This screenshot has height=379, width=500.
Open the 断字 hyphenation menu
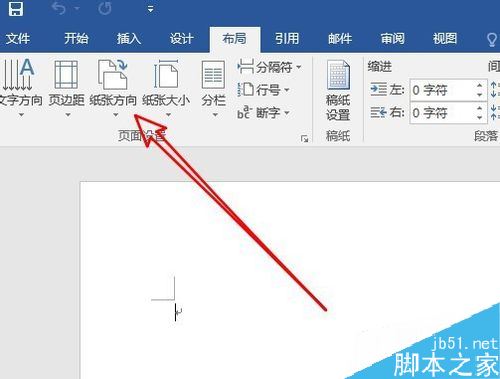[x=263, y=113]
